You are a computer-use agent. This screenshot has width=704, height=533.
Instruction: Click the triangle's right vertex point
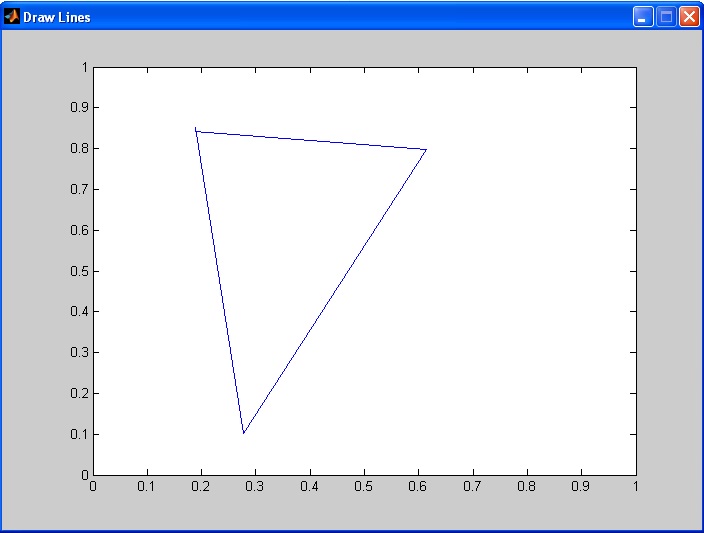(426, 150)
